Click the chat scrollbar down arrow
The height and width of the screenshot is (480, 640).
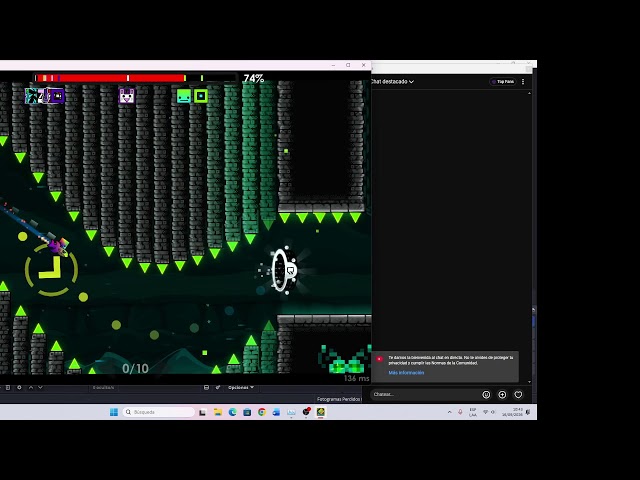529,382
